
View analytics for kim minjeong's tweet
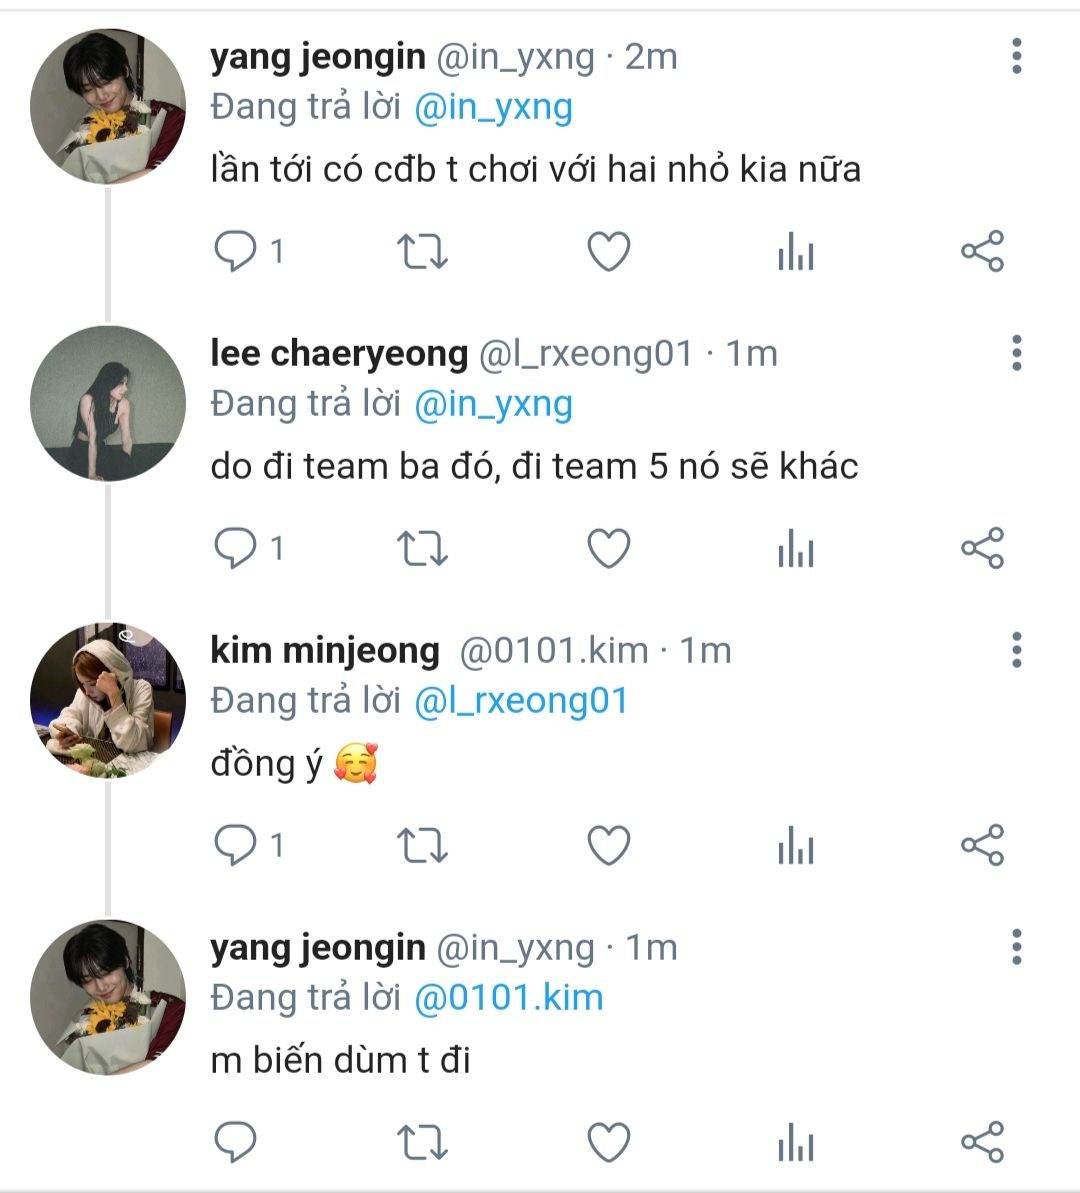[796, 845]
